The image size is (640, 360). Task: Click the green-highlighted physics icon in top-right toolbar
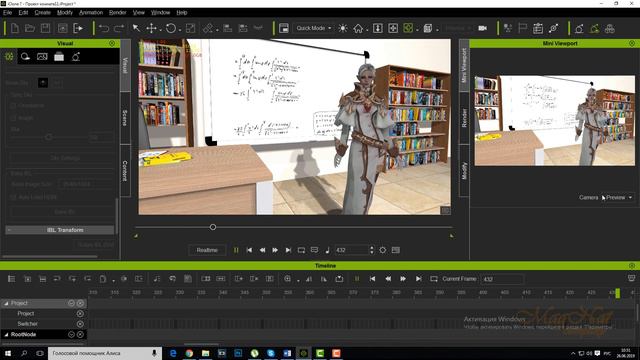(x=594, y=28)
